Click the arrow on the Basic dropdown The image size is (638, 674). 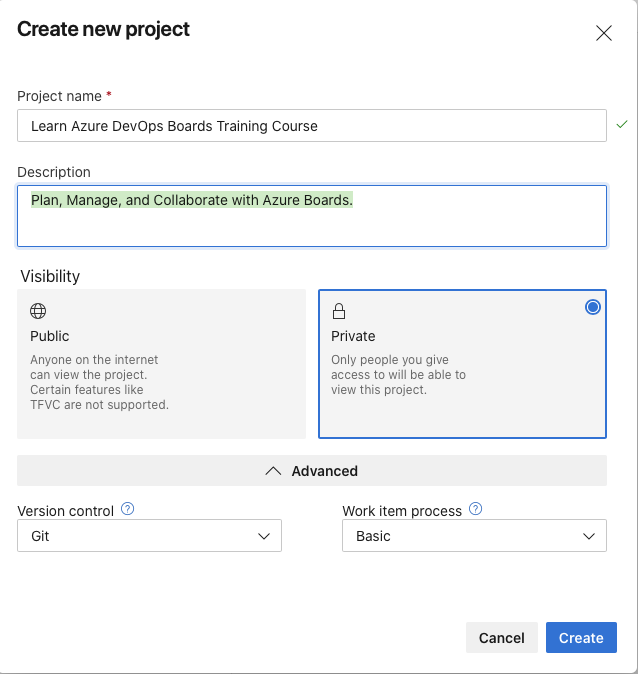[x=589, y=536]
